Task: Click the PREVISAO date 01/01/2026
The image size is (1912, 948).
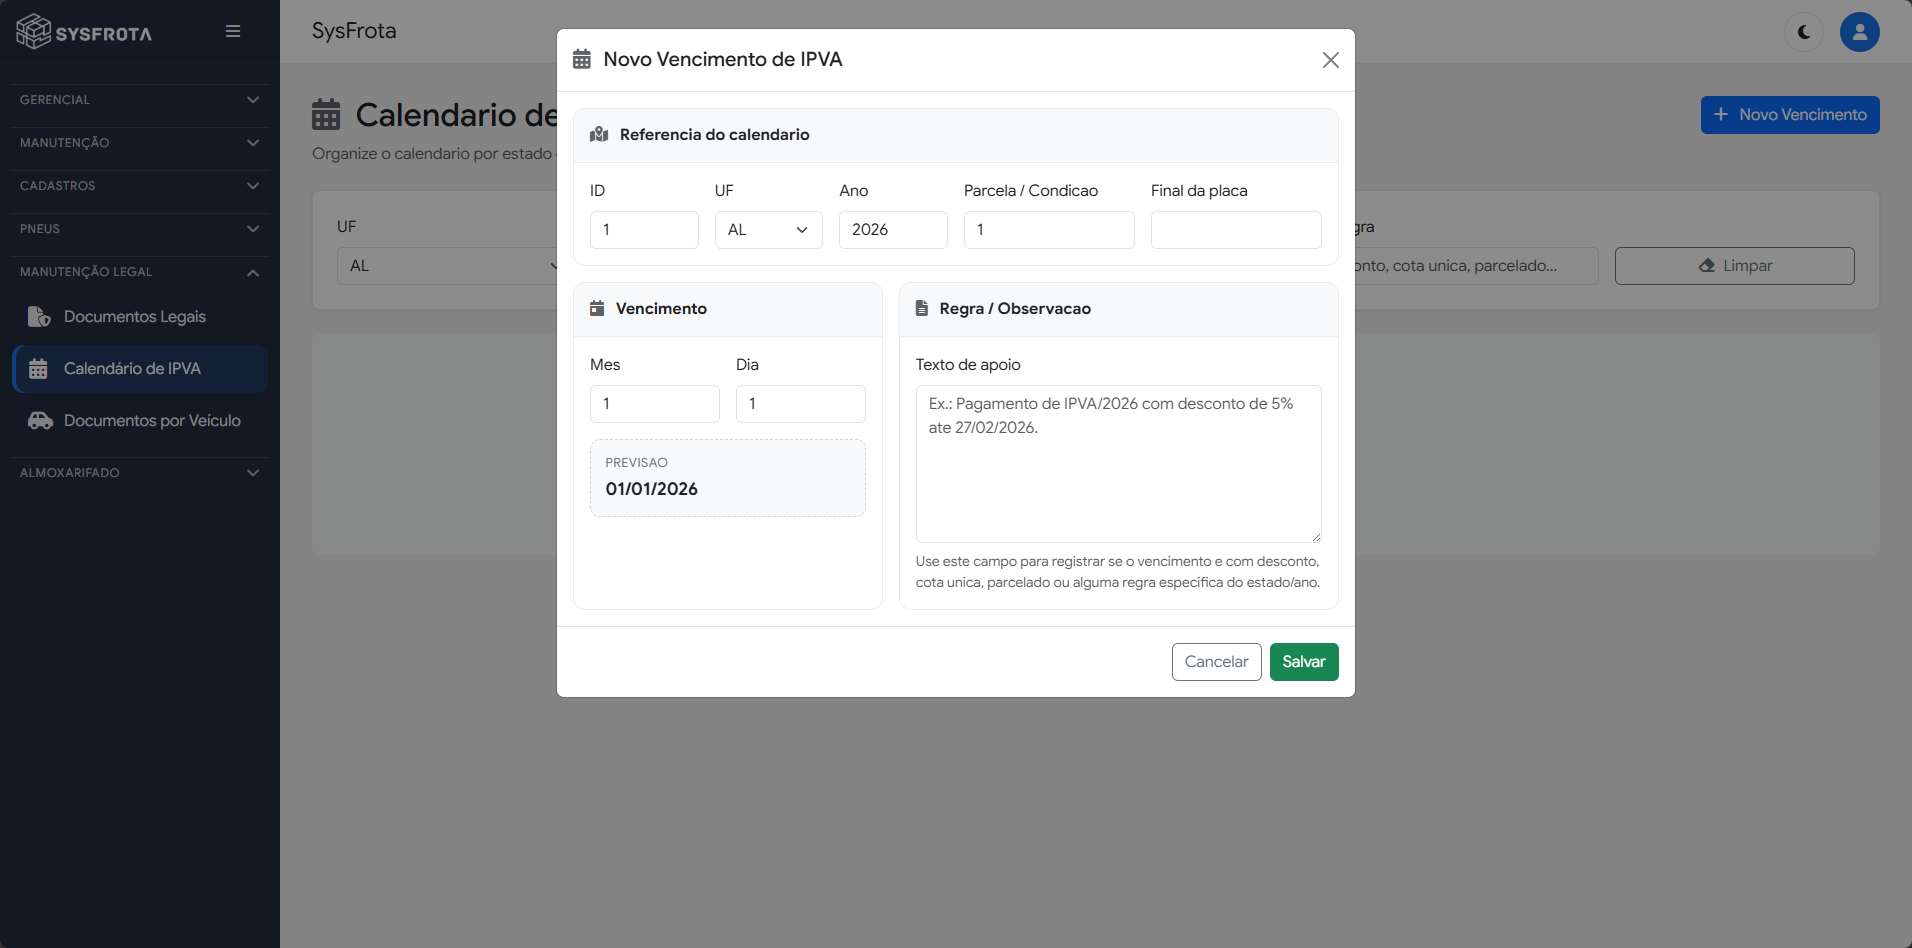Action: click(652, 489)
